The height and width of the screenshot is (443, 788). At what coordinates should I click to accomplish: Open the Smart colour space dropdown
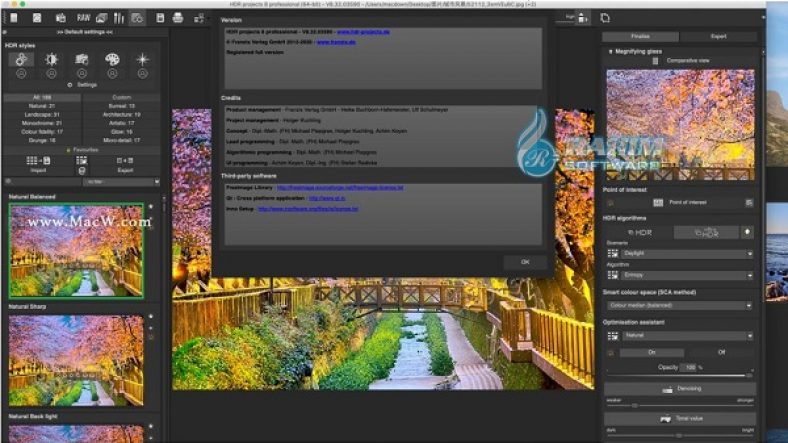679,305
